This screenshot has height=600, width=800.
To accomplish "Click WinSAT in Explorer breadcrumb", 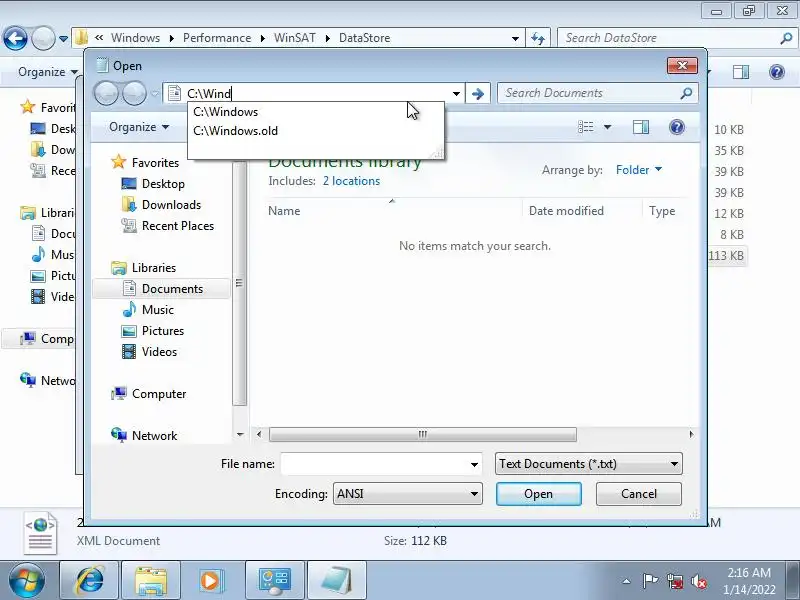I will [294, 38].
